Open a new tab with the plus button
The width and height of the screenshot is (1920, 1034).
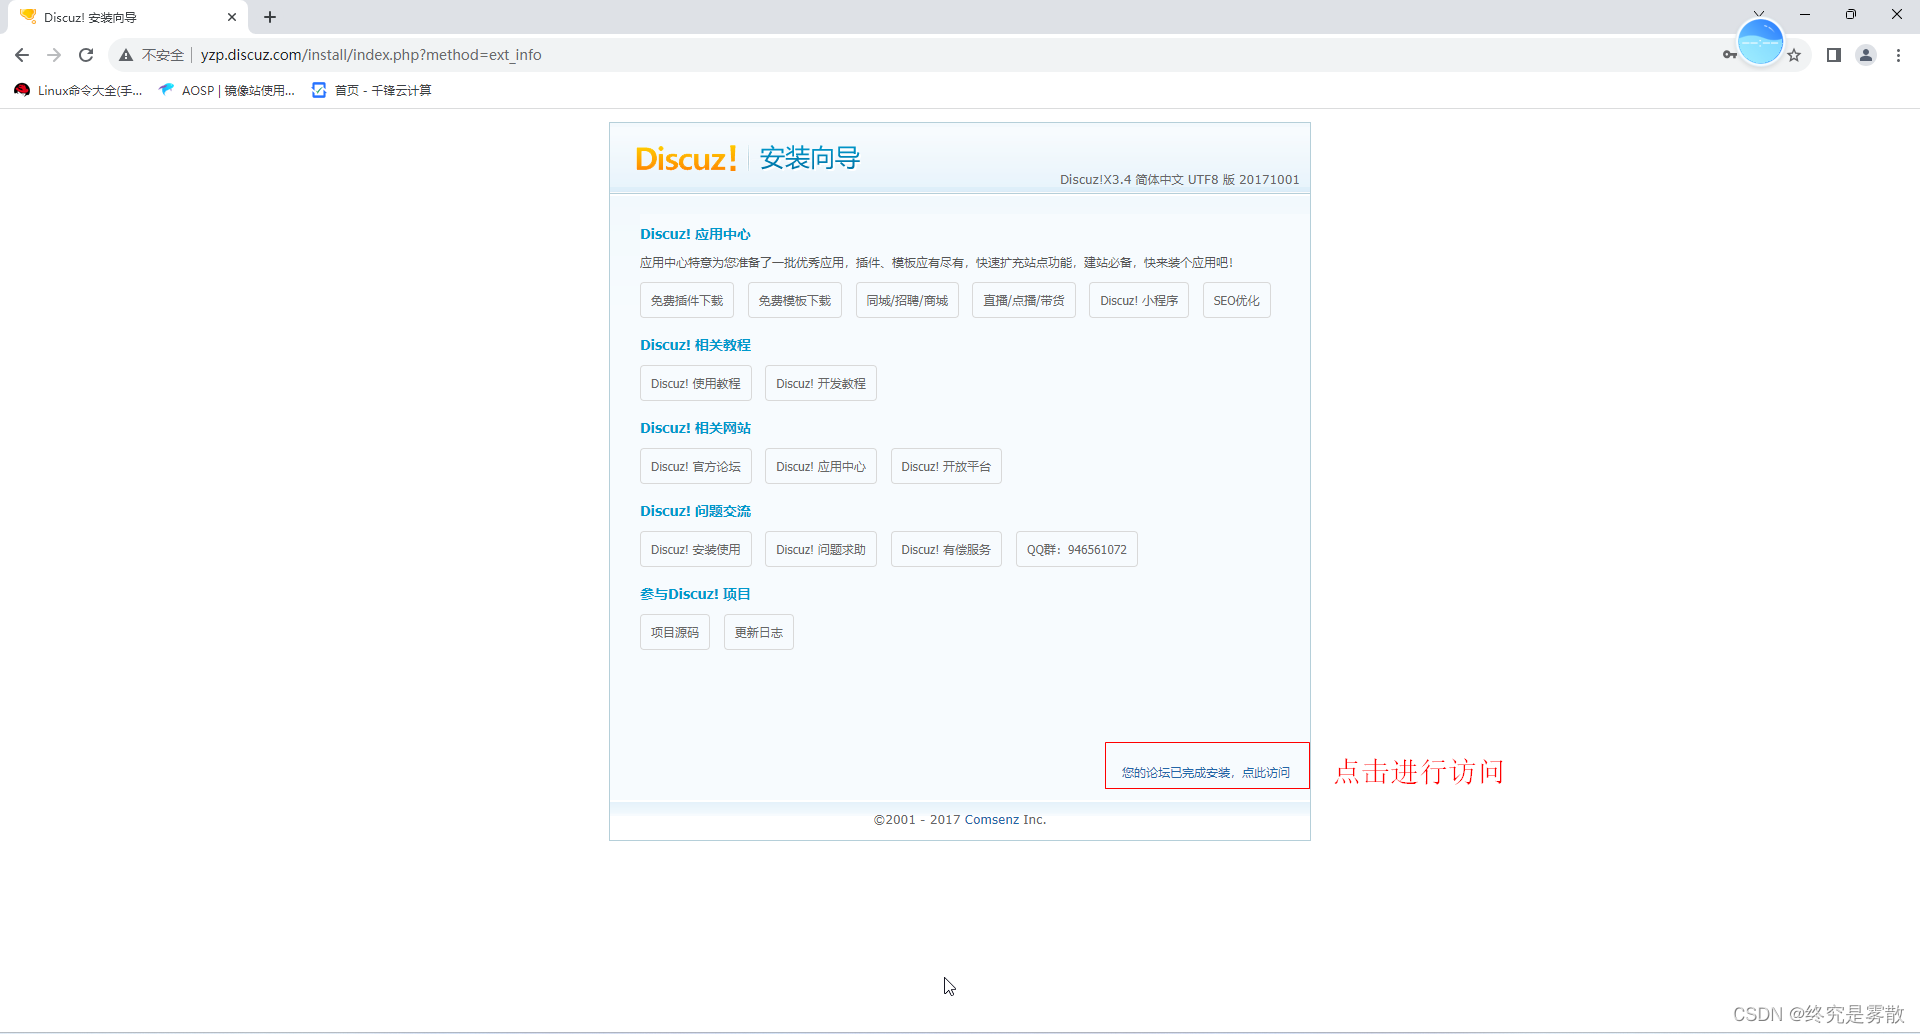pyautogui.click(x=270, y=17)
